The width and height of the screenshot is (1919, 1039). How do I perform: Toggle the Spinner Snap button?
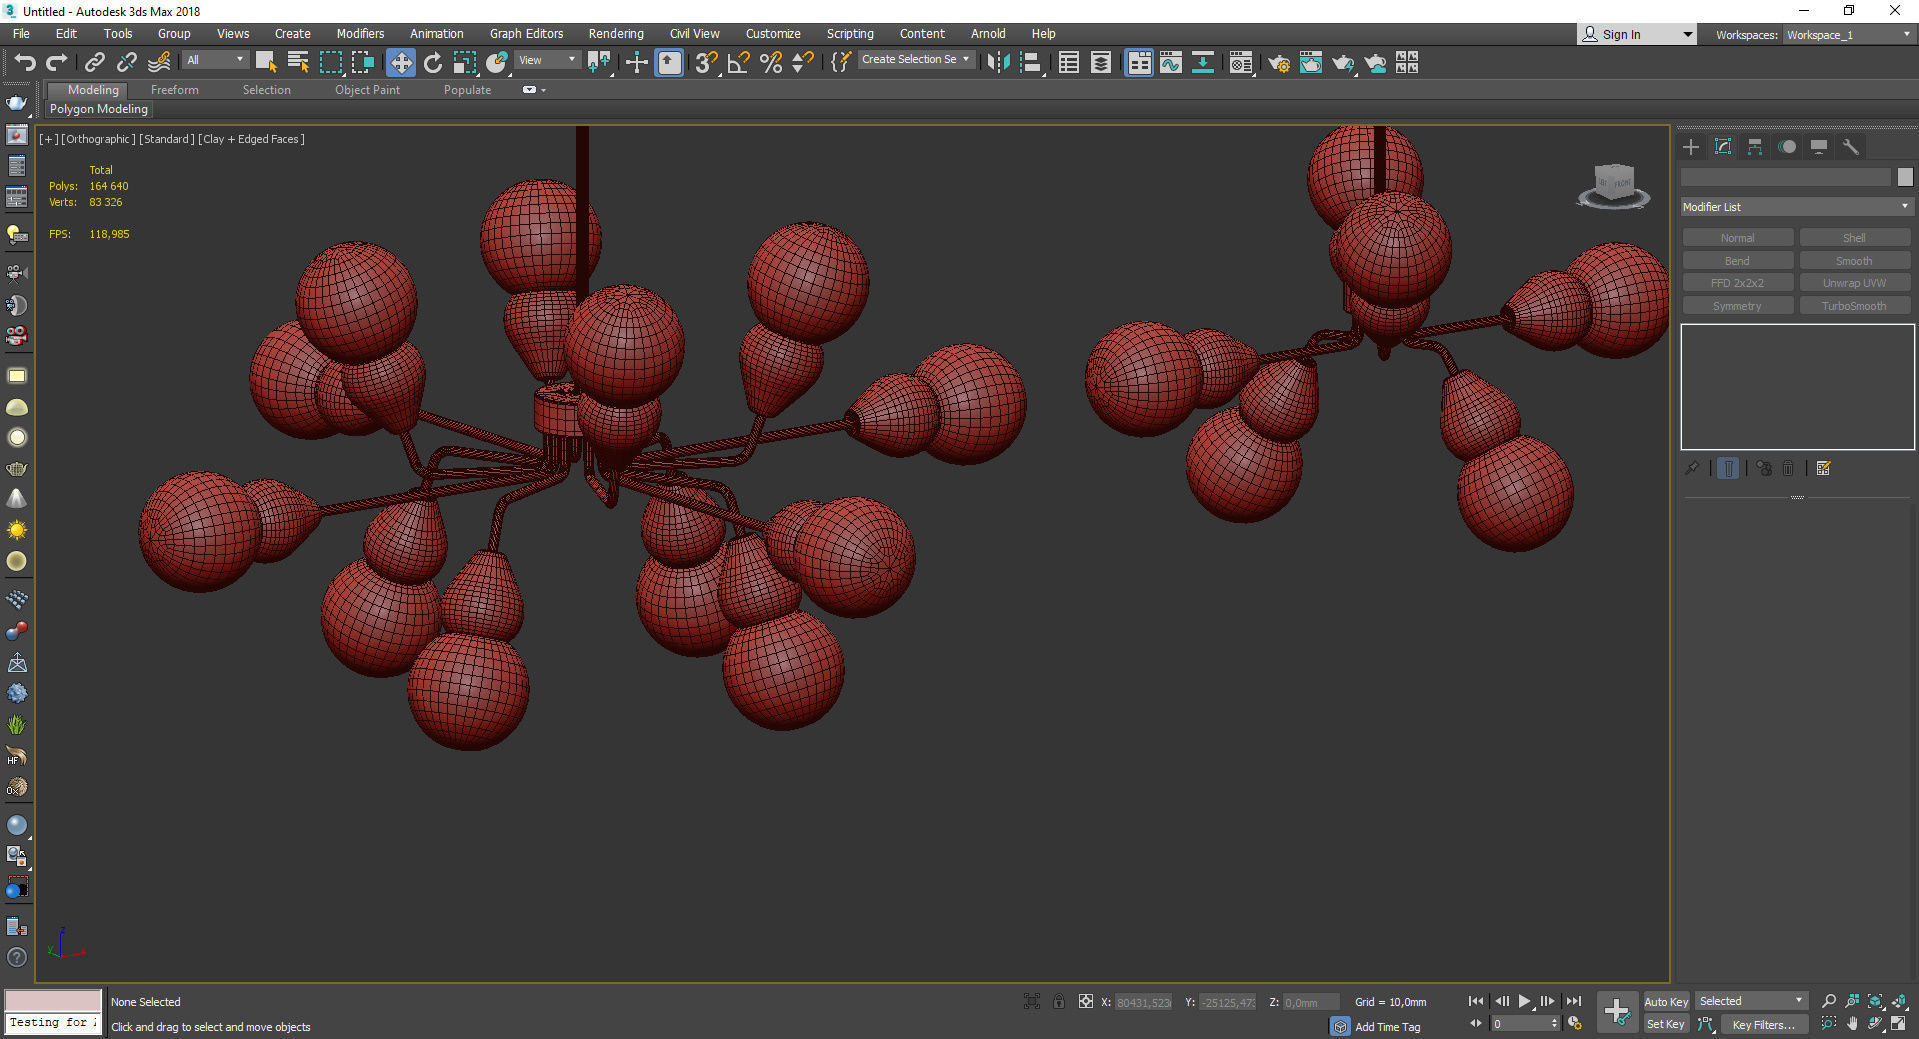803,63
